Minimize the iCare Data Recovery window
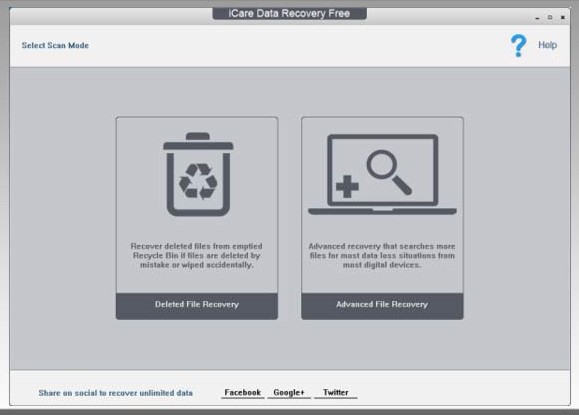579x415 pixels. tap(537, 17)
